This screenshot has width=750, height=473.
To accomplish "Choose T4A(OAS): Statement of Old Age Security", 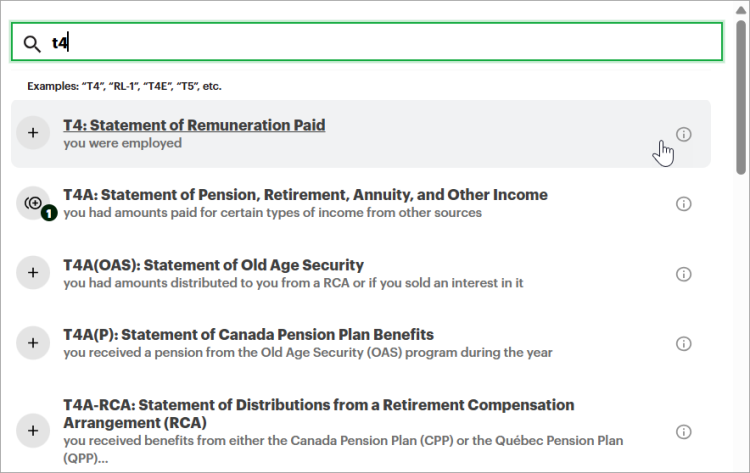I will coord(213,265).
